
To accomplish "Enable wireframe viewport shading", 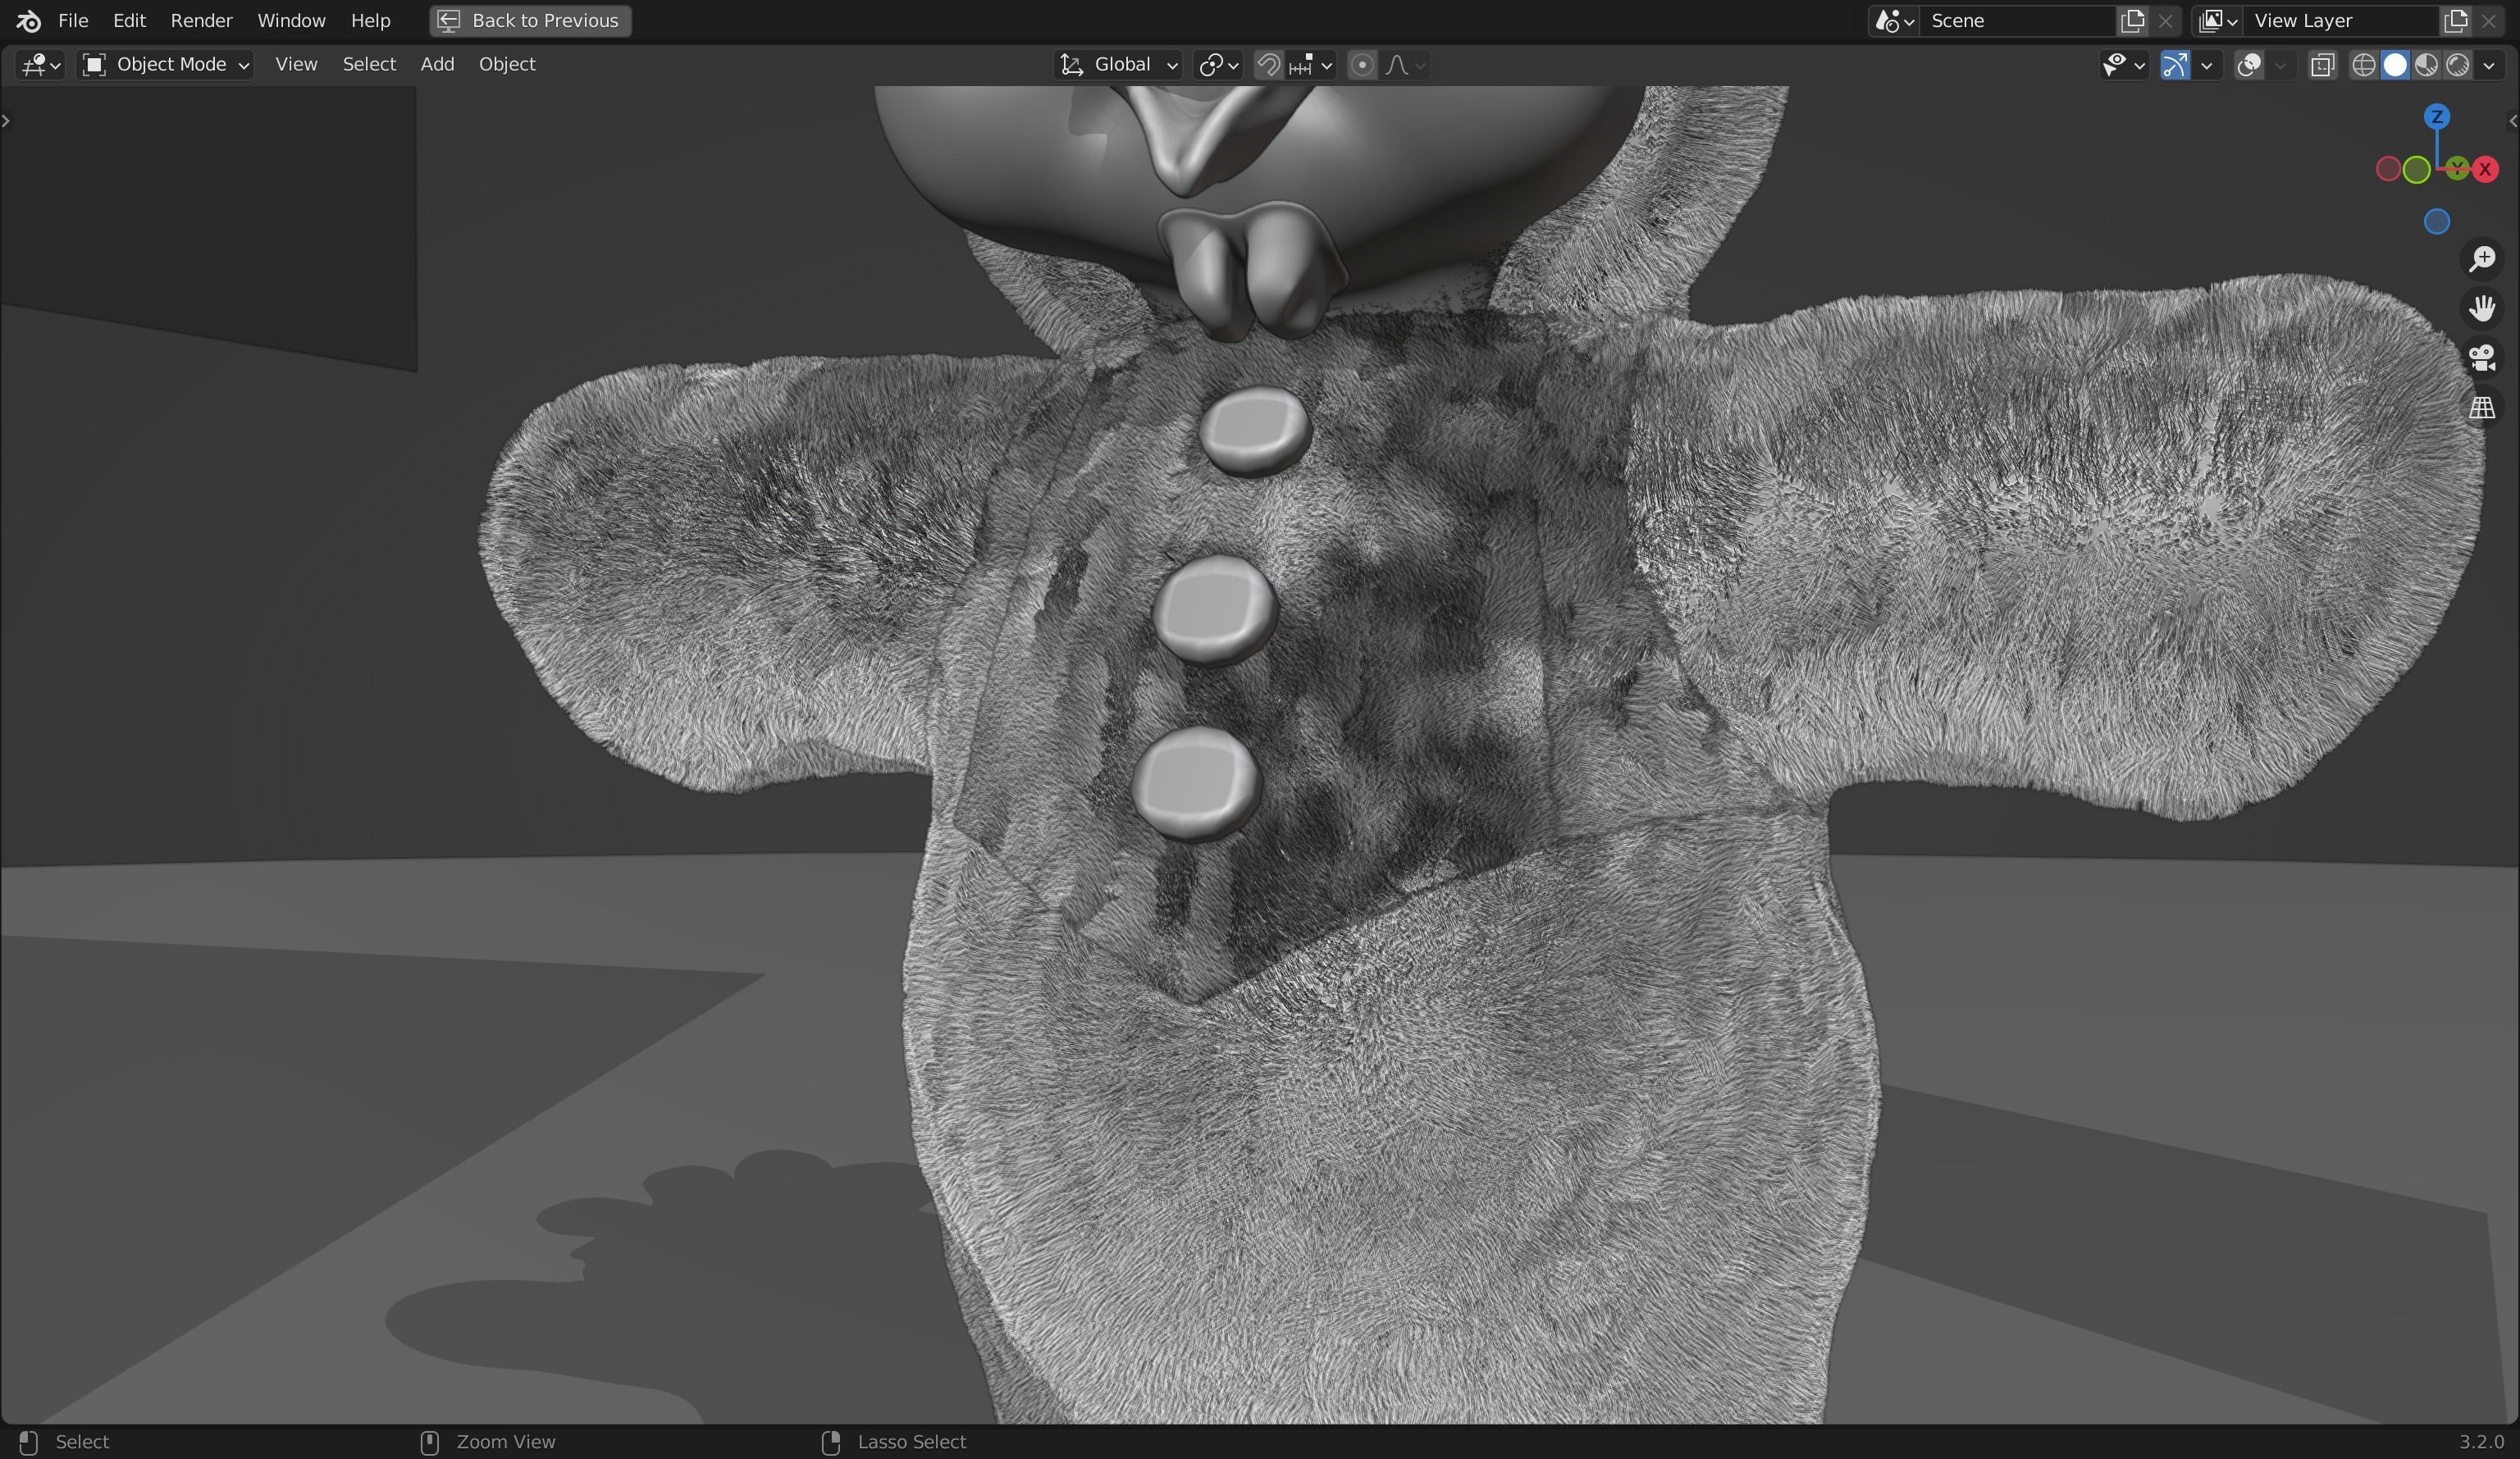I will [x=2364, y=64].
